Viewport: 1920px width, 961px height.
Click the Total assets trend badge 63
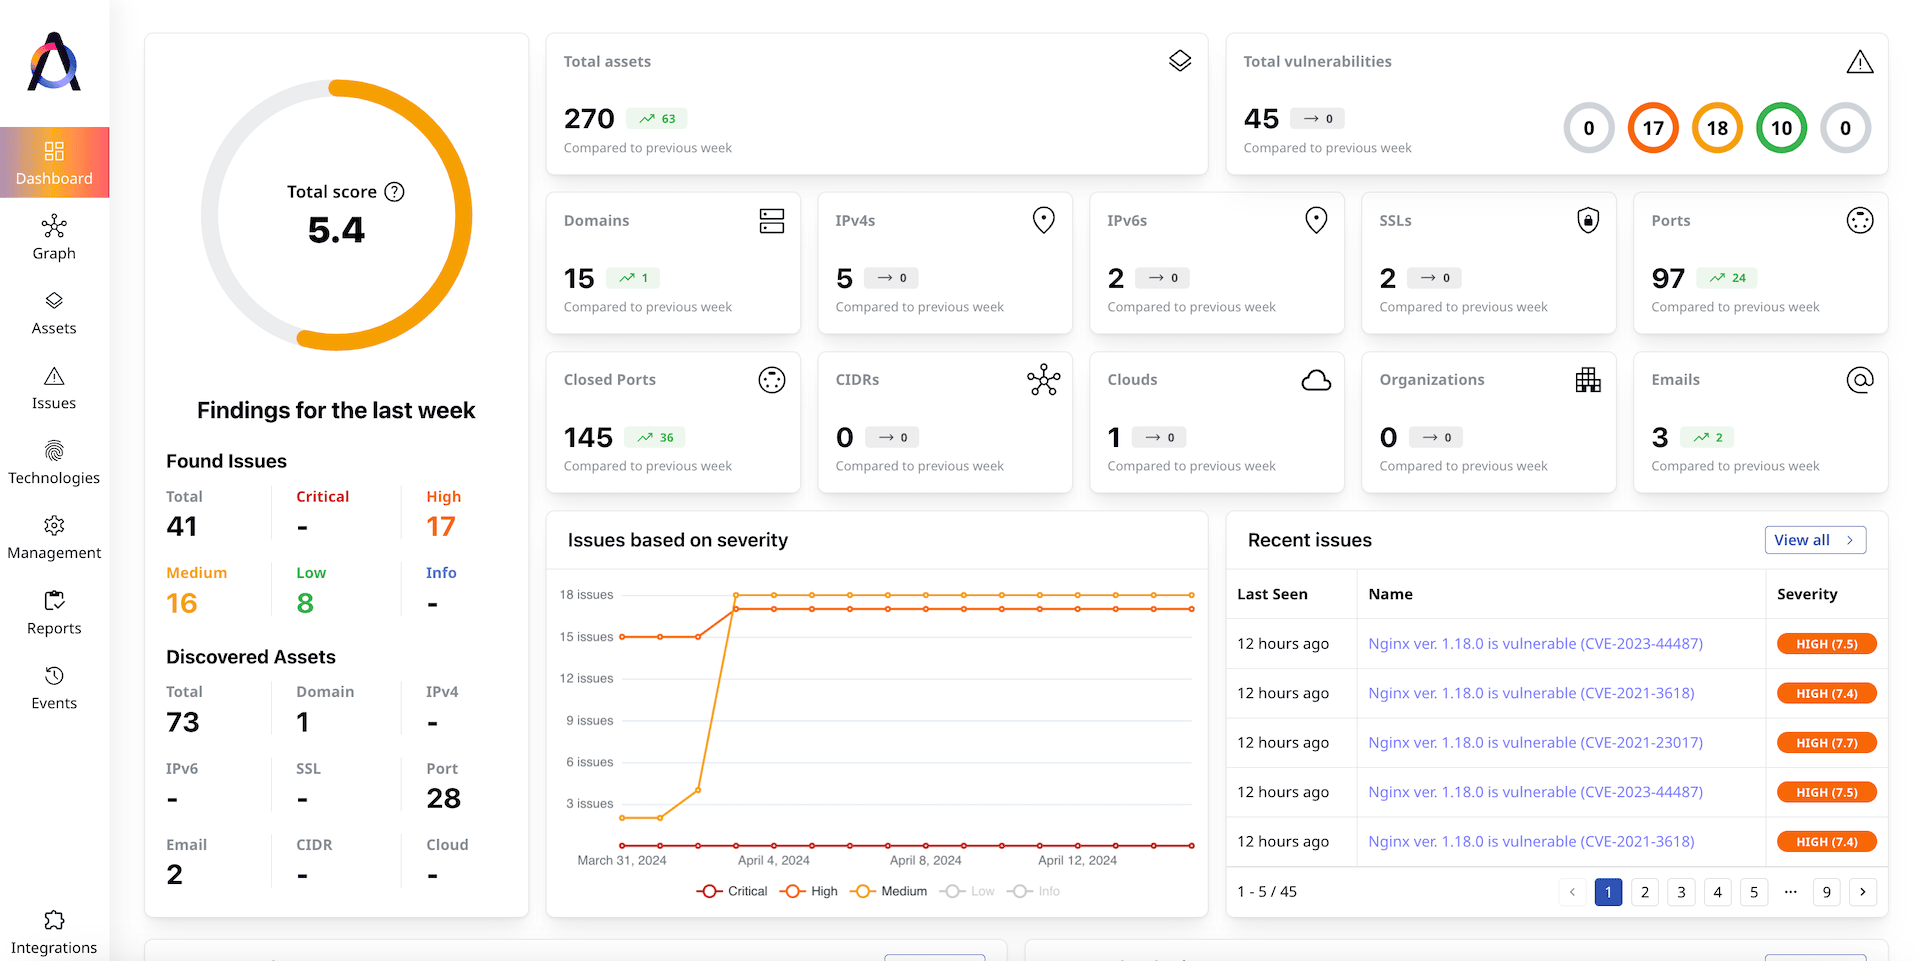657,119
